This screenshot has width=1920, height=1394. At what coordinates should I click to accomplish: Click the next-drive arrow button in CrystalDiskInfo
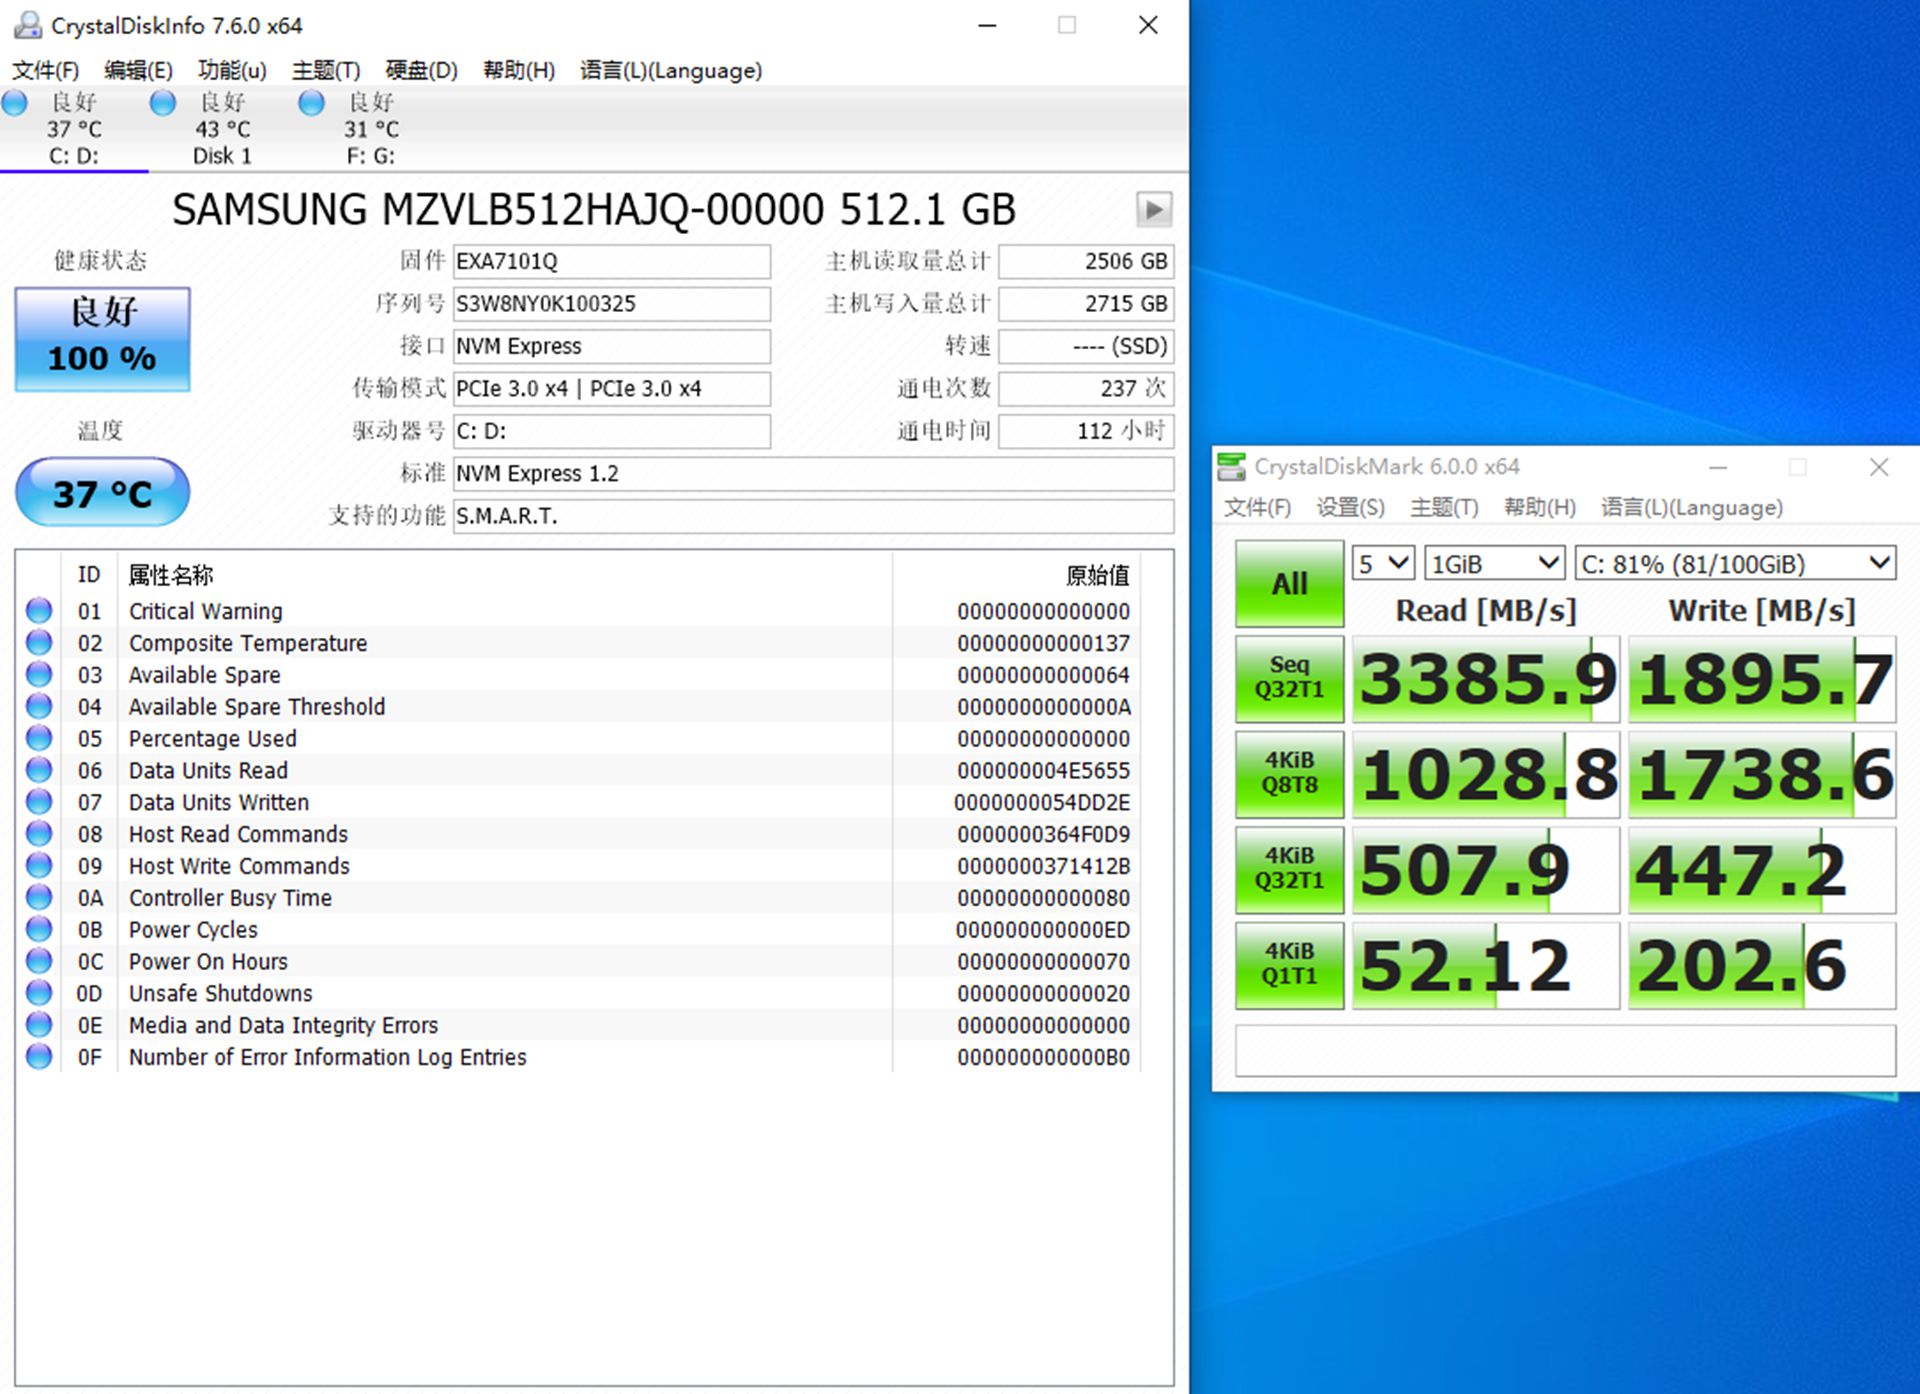pyautogui.click(x=1154, y=210)
